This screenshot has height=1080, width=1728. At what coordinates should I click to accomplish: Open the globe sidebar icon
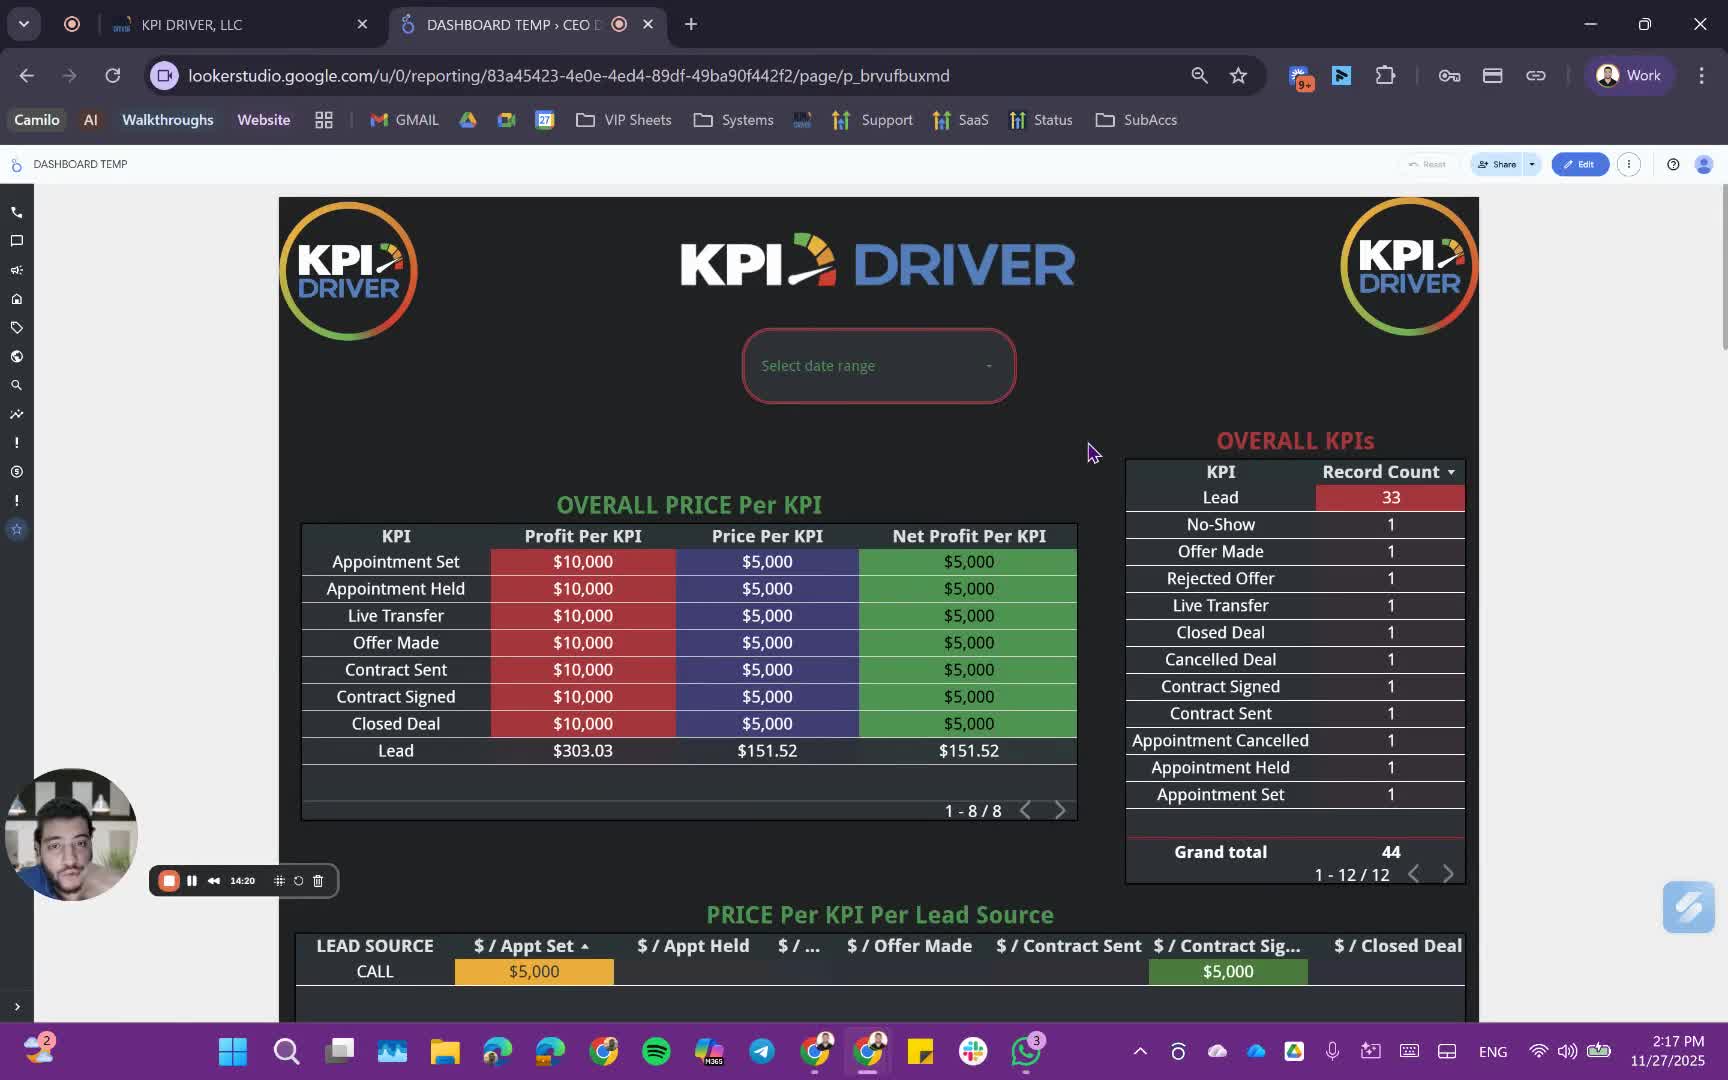tap(16, 356)
